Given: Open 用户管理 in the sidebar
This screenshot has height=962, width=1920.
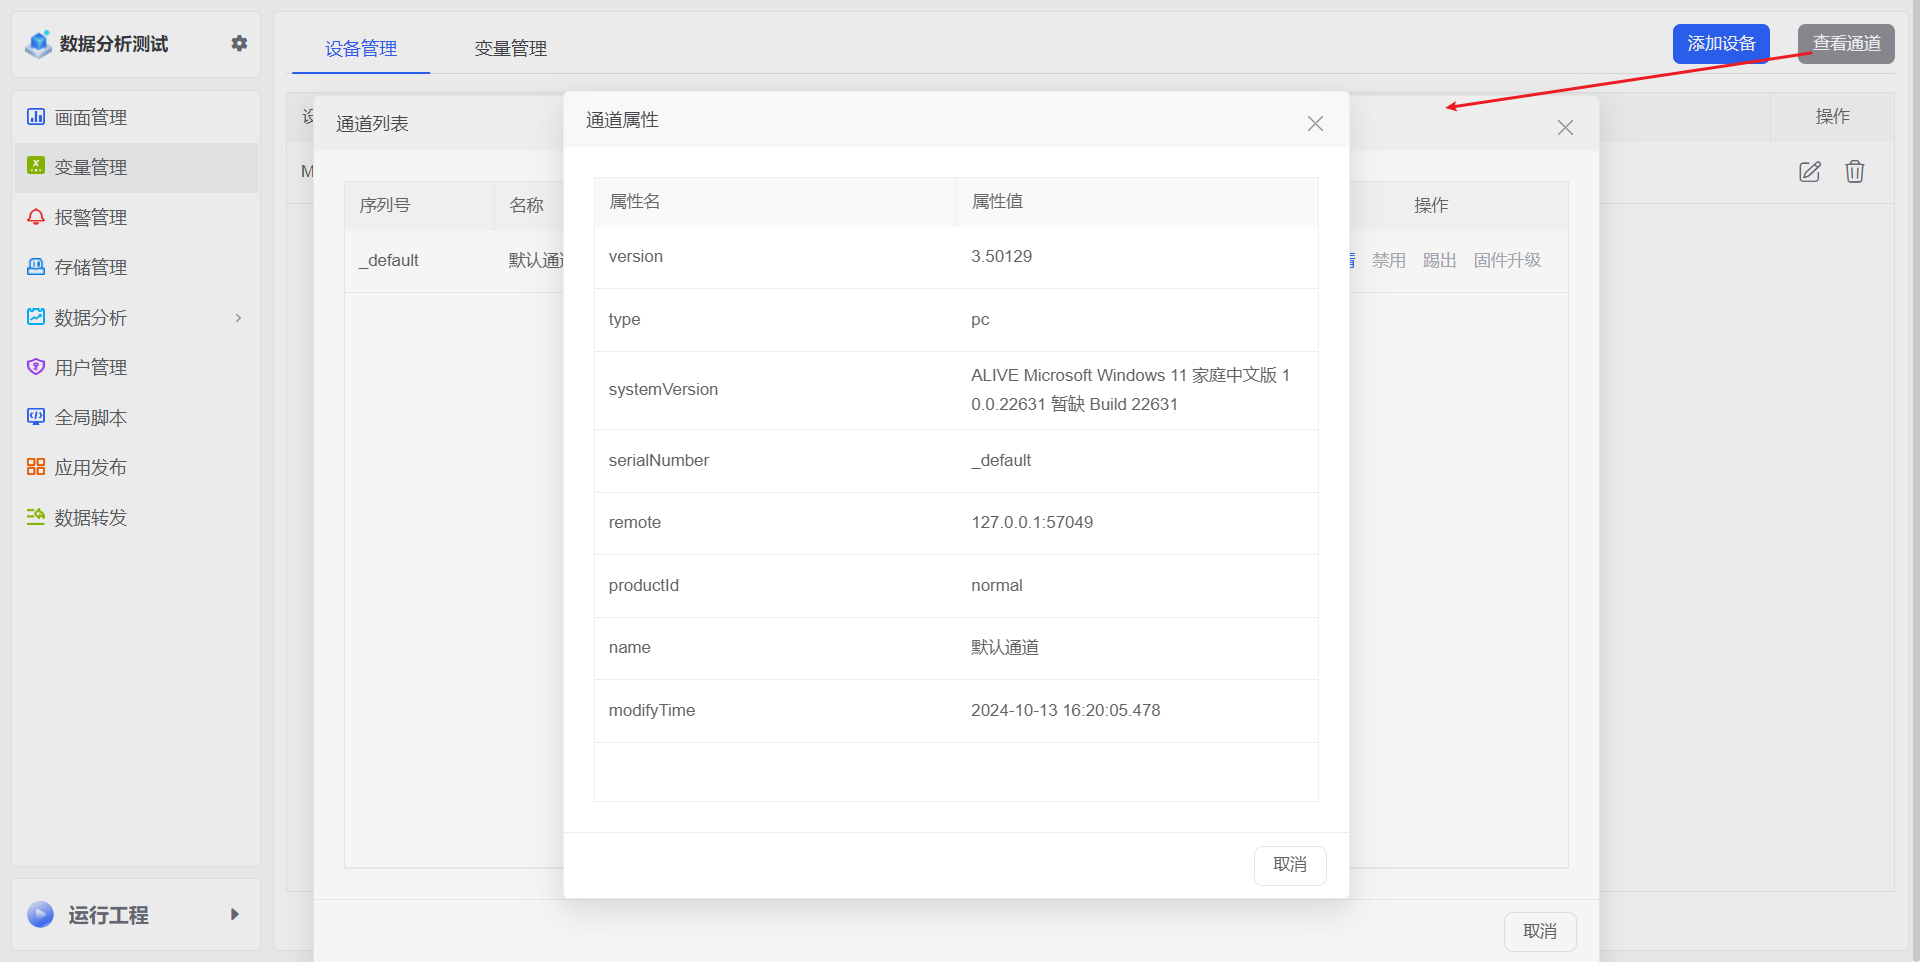Looking at the screenshot, I should (x=90, y=368).
